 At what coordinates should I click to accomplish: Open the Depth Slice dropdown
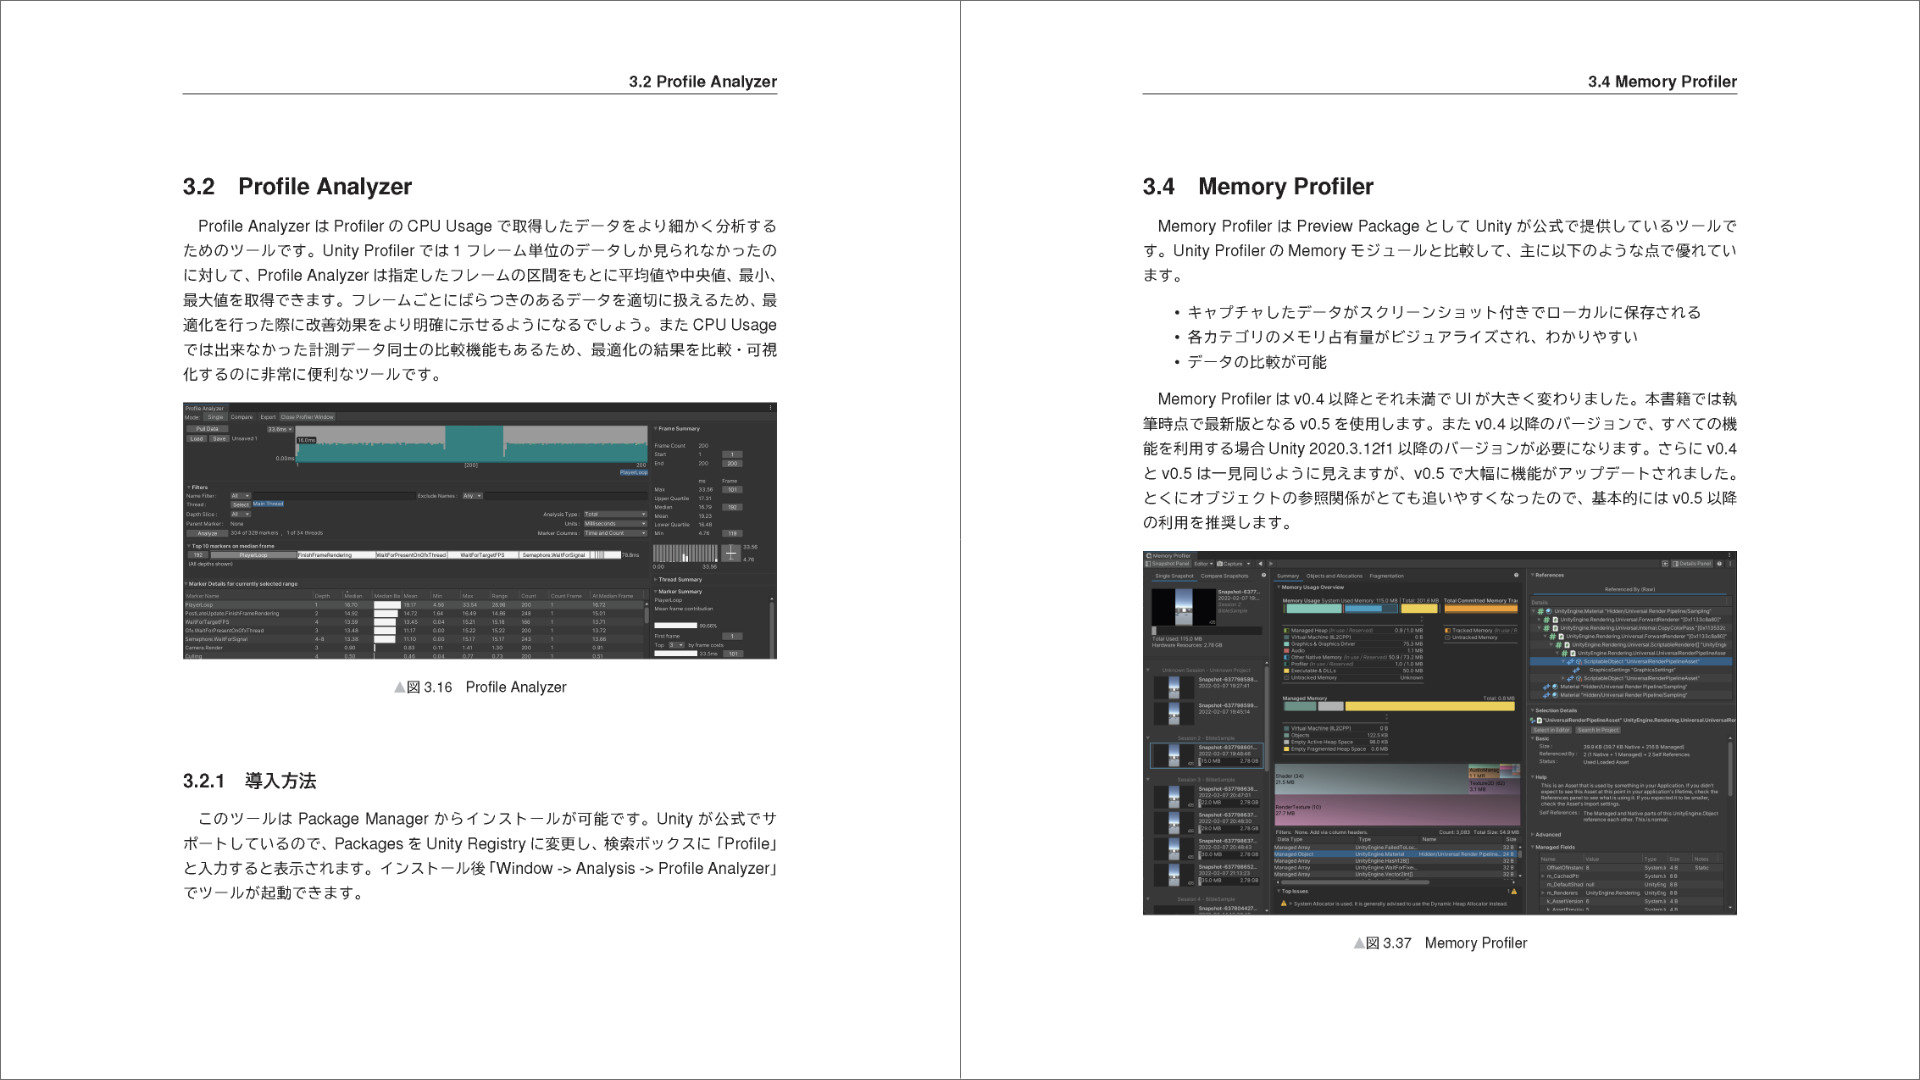point(241,514)
